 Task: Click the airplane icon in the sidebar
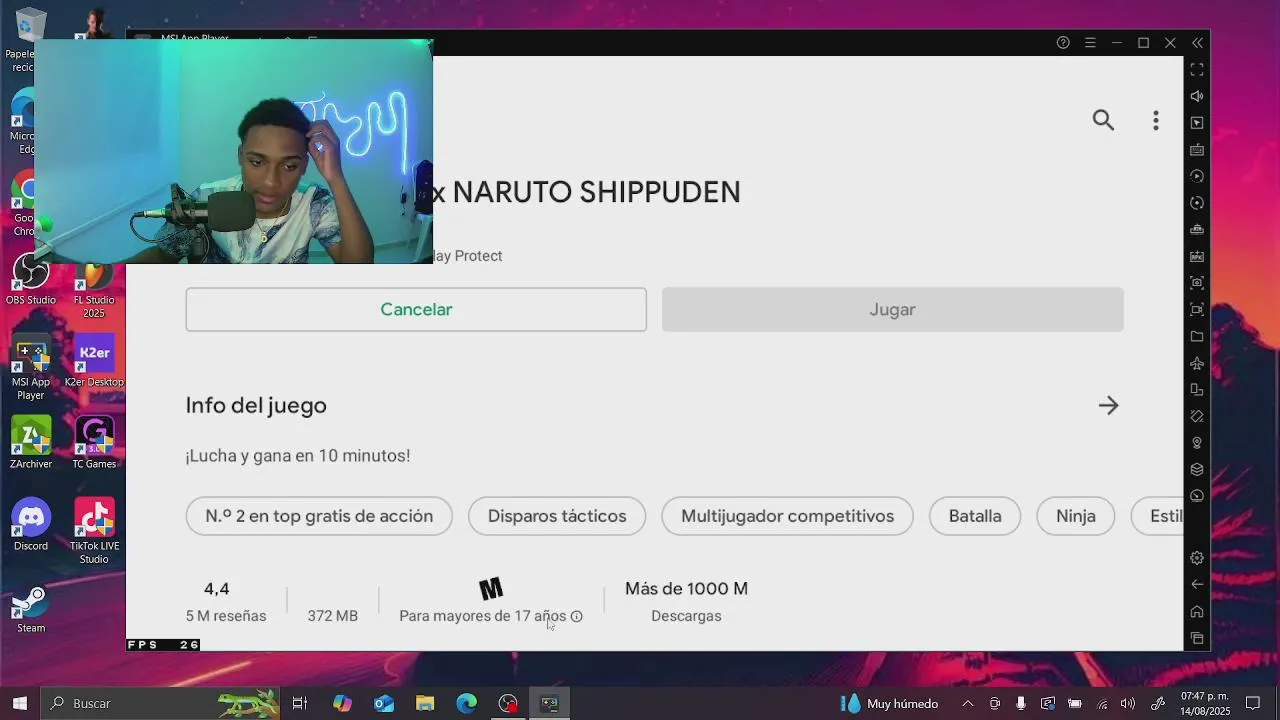click(x=1197, y=363)
